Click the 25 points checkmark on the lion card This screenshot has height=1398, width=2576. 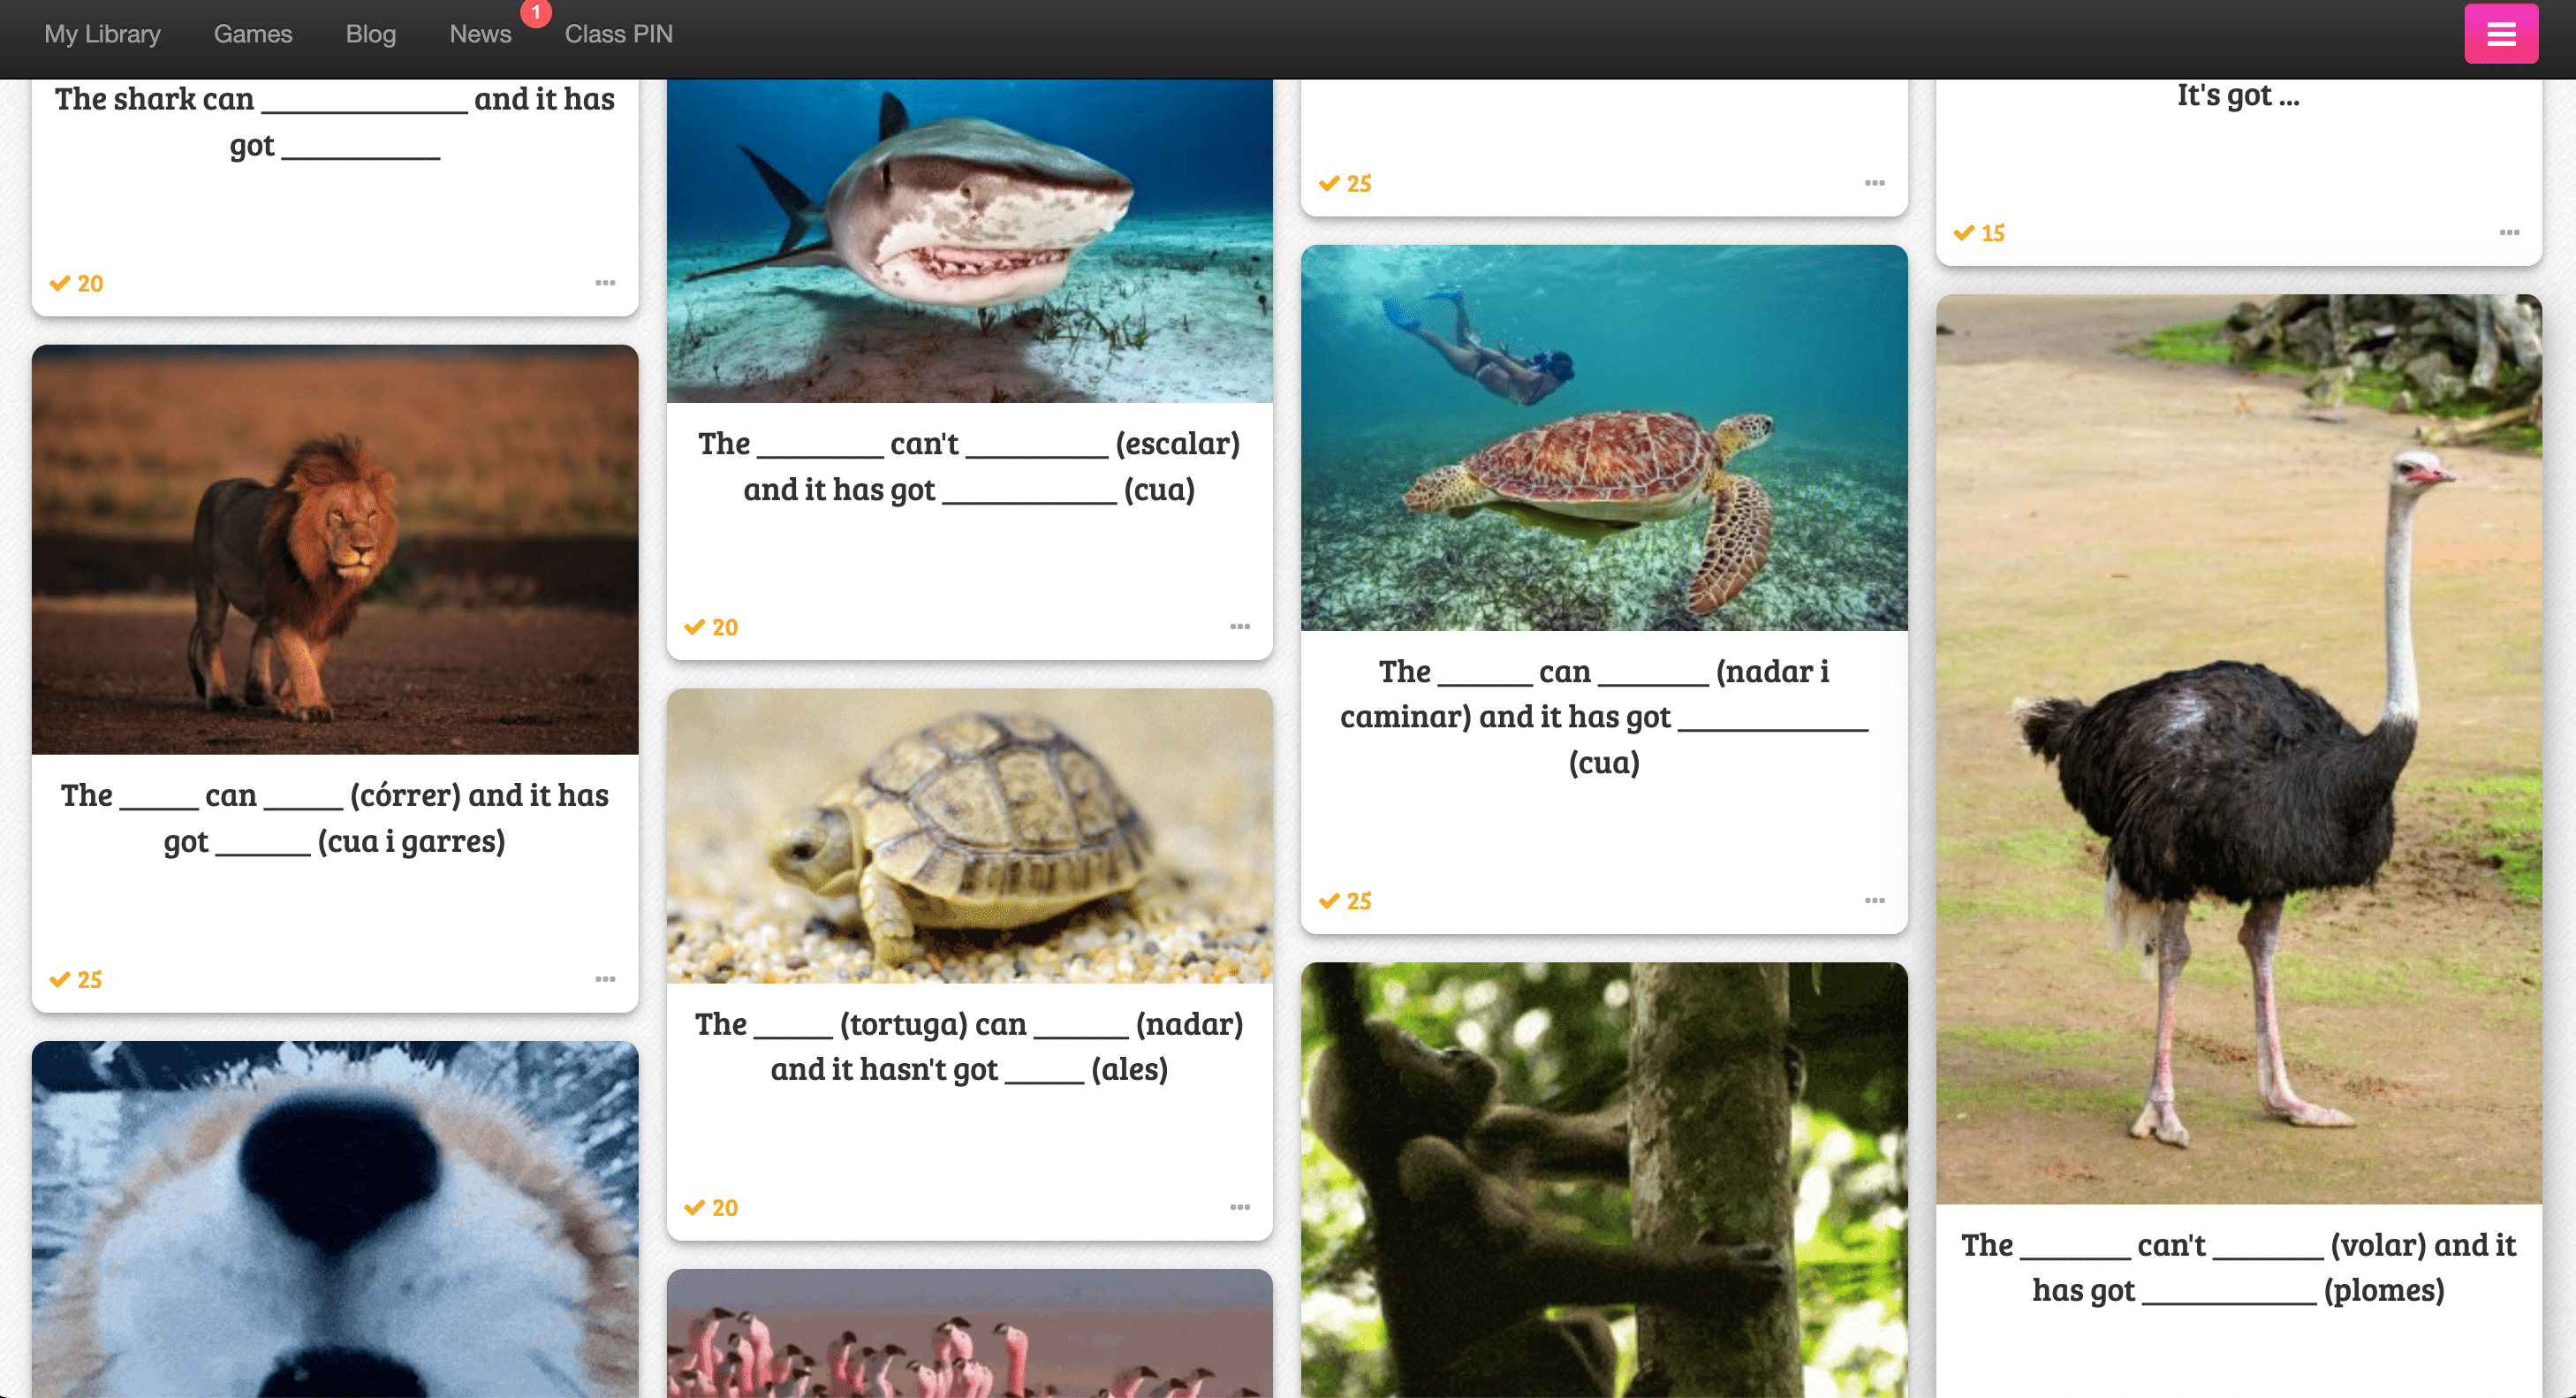click(76, 979)
